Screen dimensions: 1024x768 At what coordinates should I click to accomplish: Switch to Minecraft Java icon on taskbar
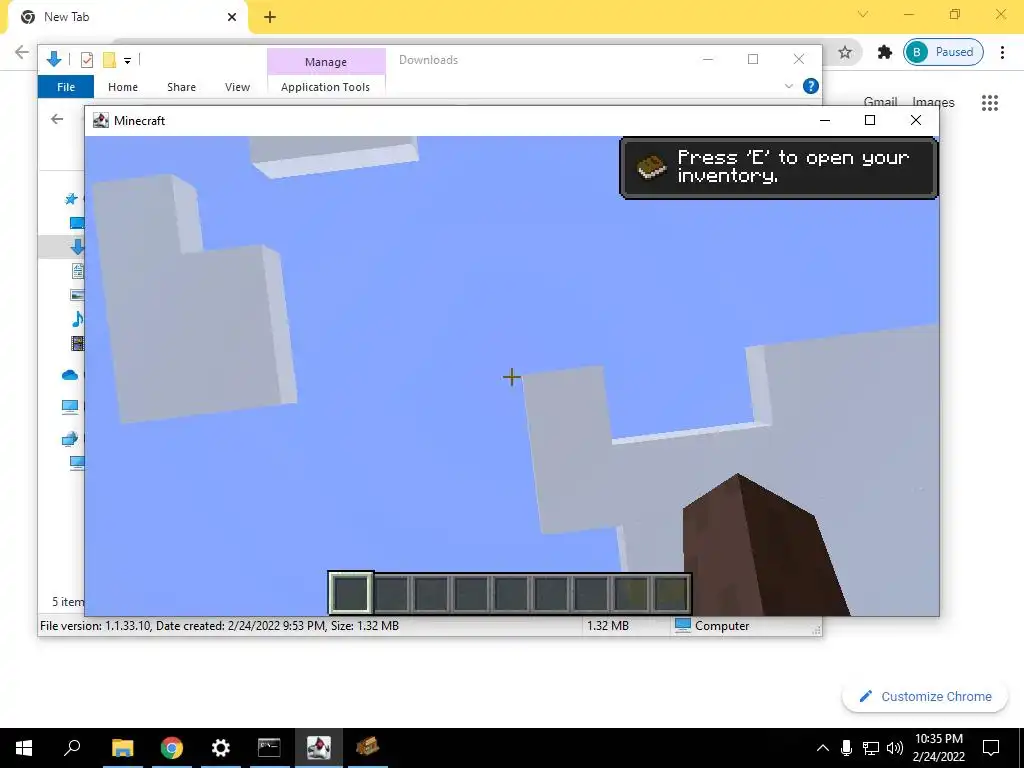pos(319,748)
